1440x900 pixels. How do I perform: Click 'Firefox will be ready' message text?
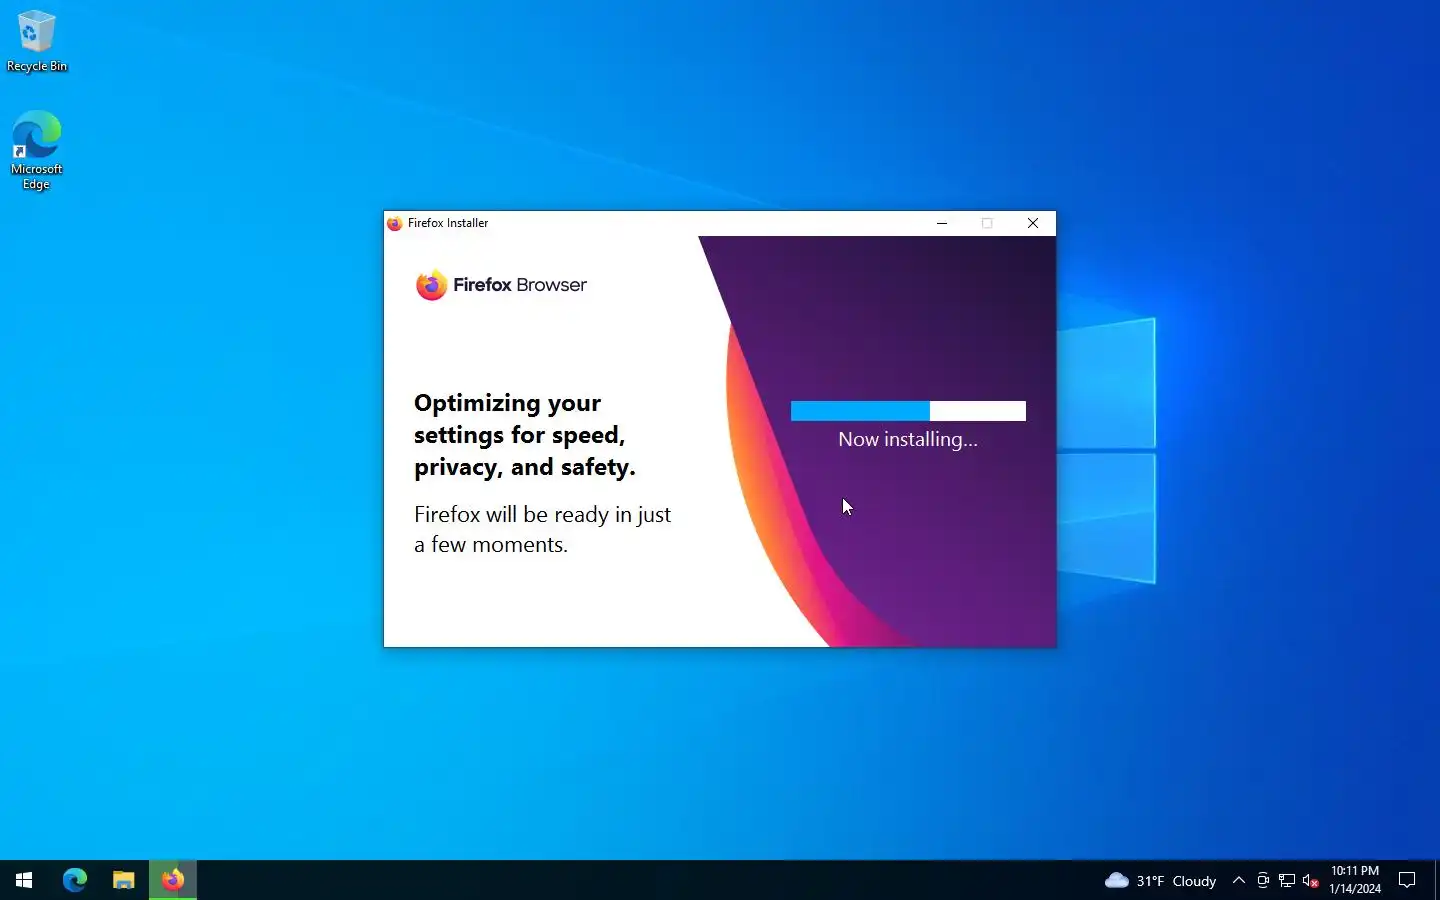point(542,529)
